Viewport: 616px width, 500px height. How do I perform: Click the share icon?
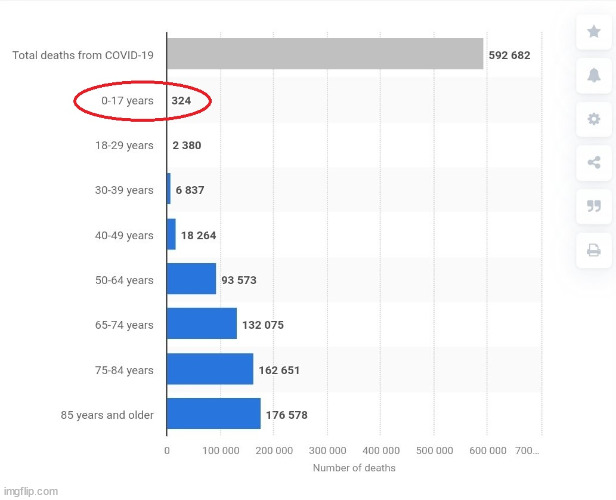click(x=594, y=163)
